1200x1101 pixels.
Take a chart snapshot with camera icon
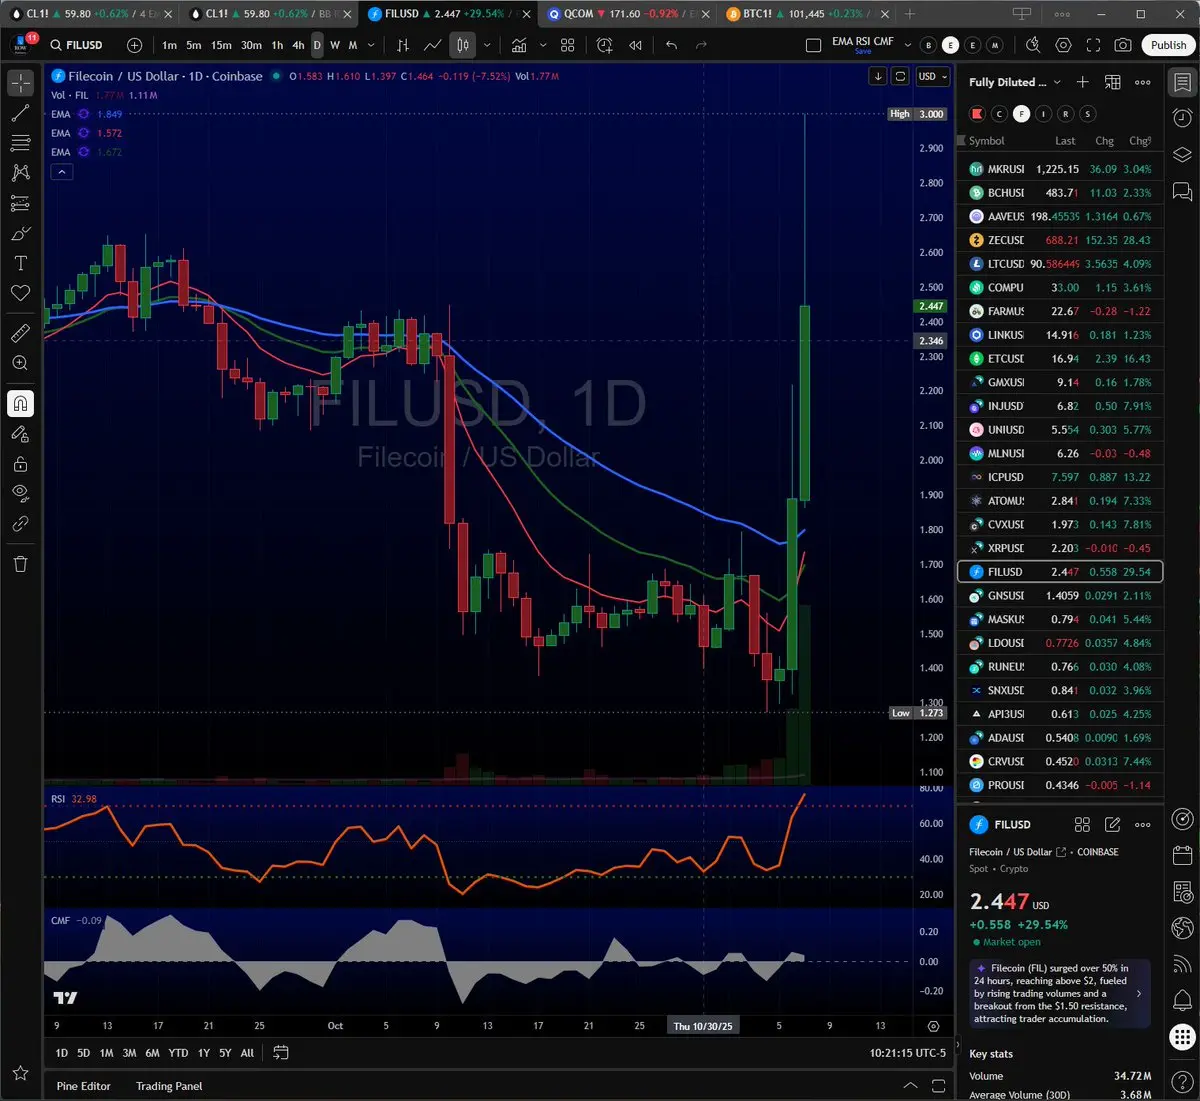point(1123,45)
